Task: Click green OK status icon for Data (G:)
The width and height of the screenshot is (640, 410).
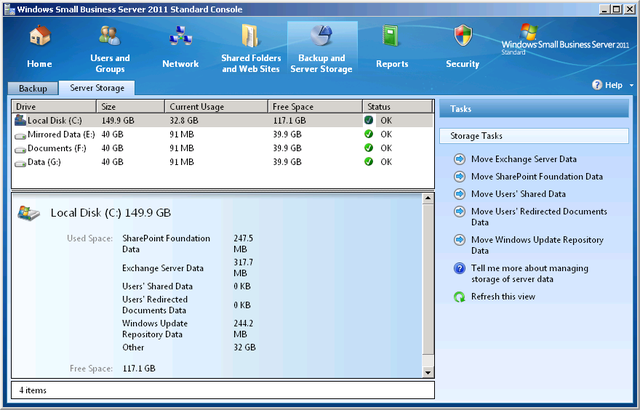Action: 369,162
